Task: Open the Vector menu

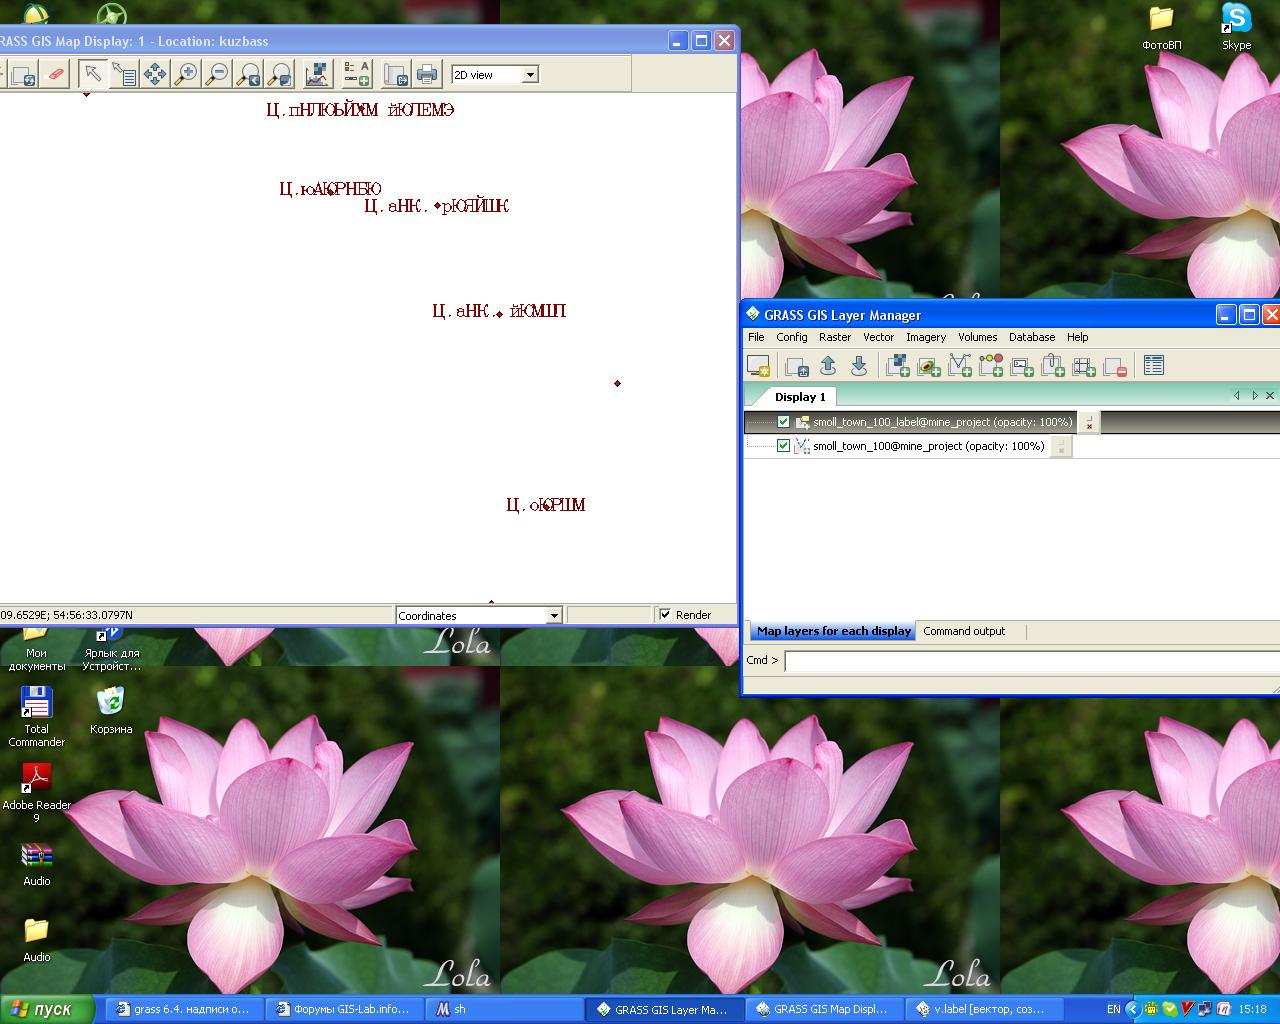Action: click(x=878, y=337)
